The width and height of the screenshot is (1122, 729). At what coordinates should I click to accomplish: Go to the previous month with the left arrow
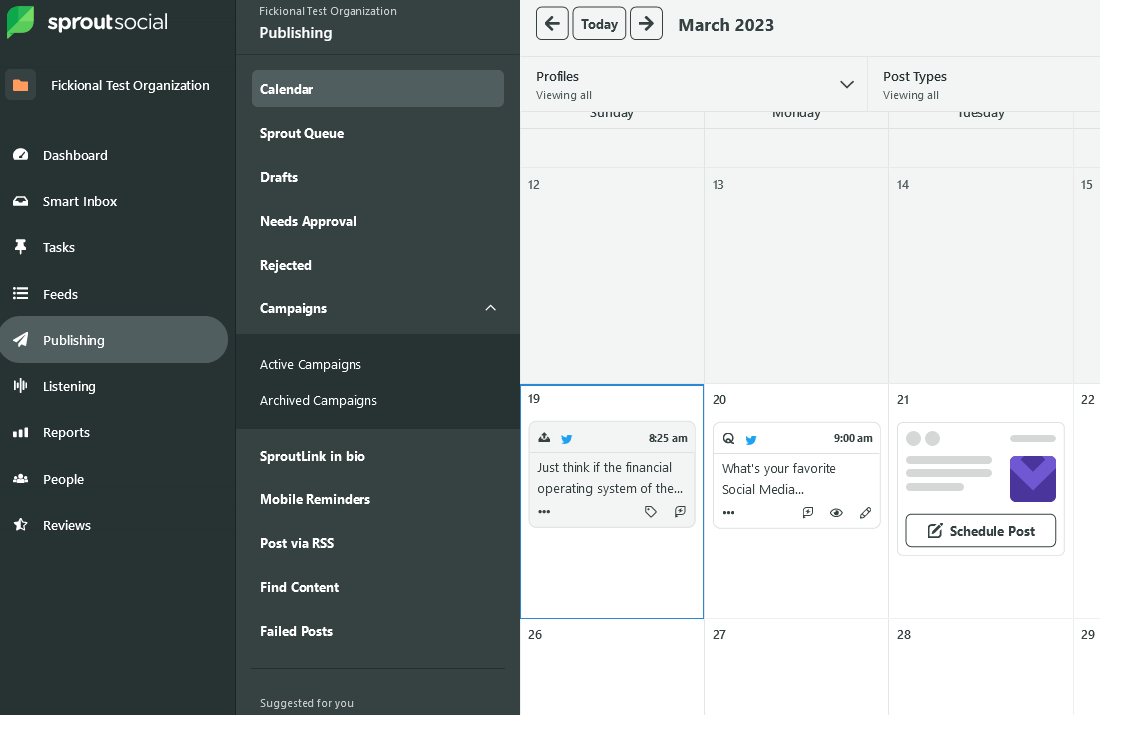tap(552, 24)
